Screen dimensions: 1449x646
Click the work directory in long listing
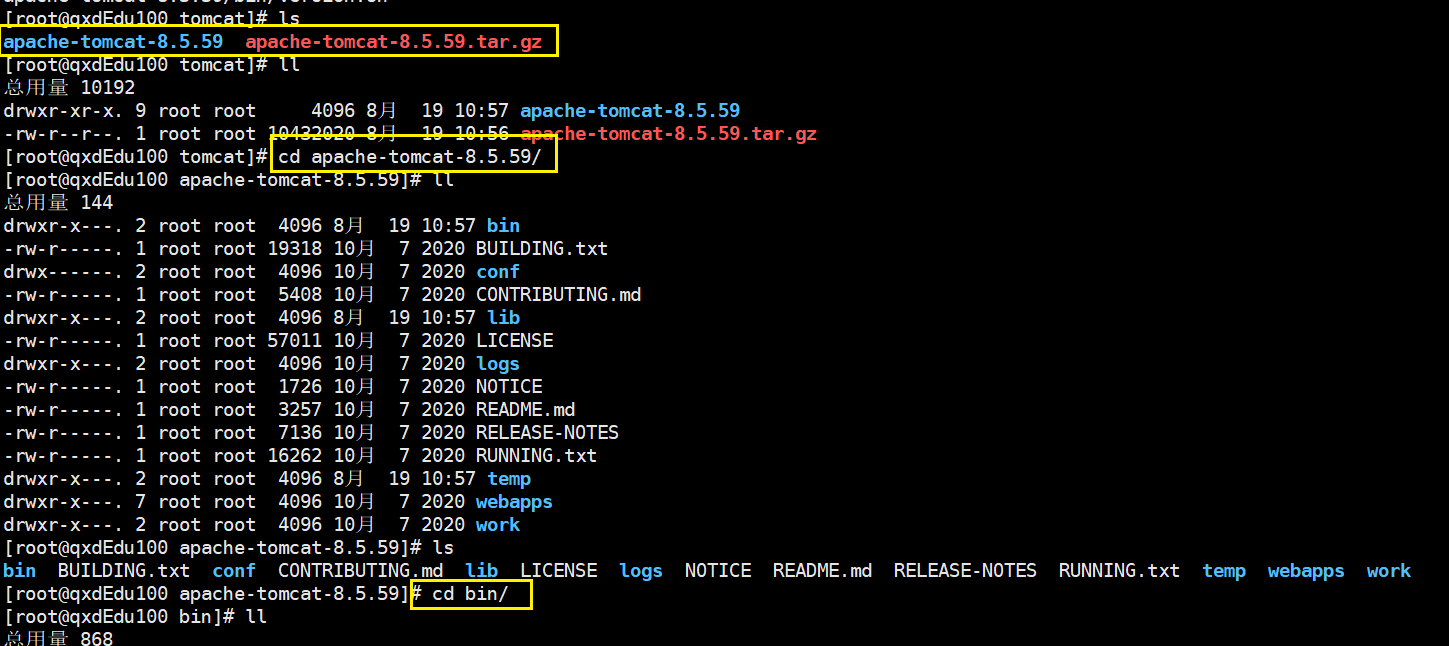498,525
